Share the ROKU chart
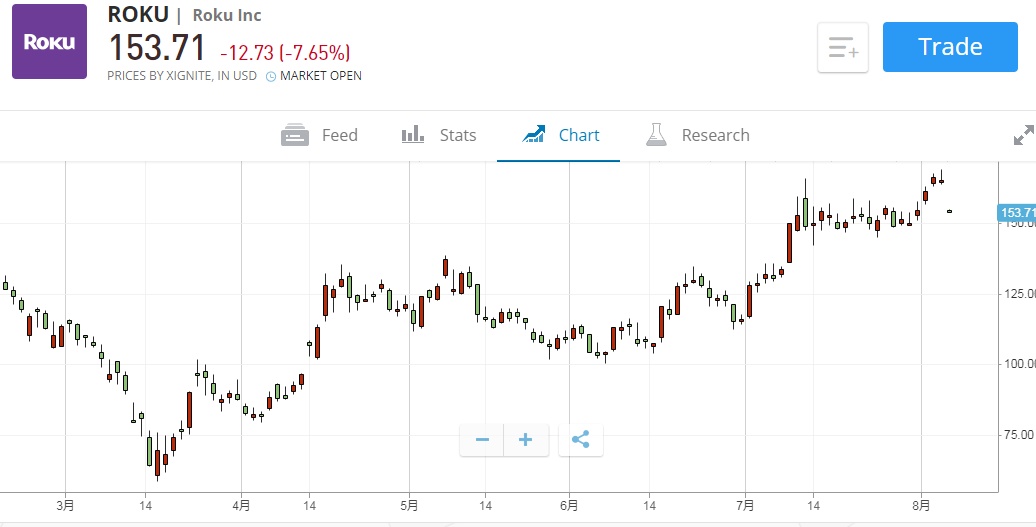1036x527 pixels. [581, 439]
